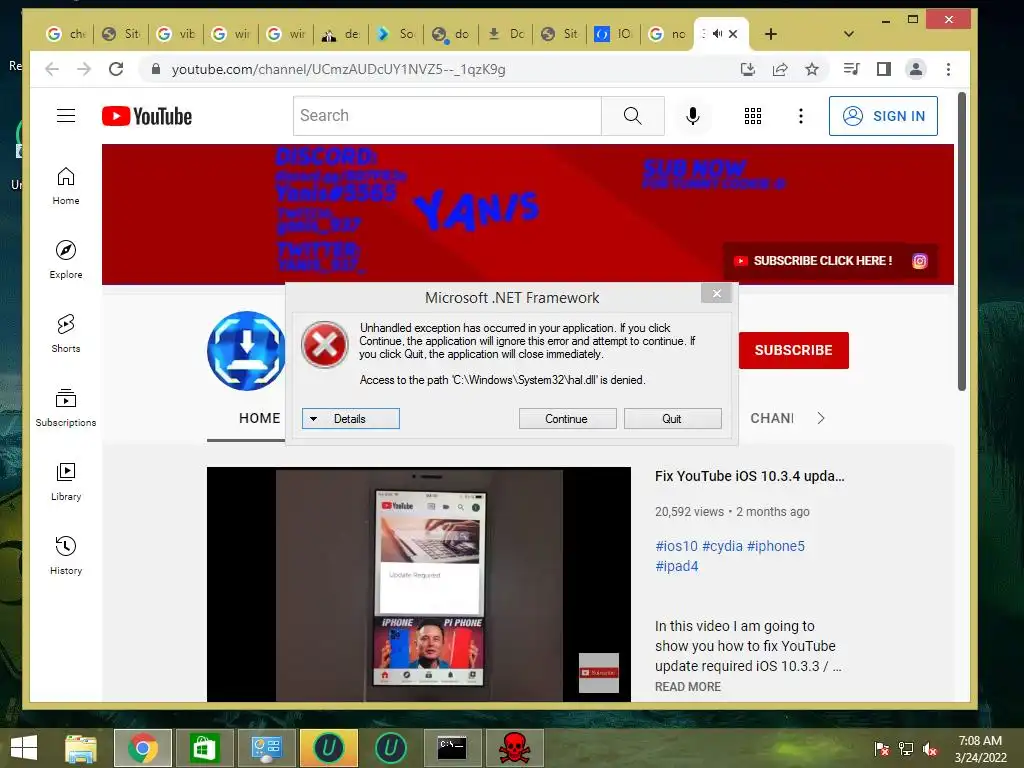The height and width of the screenshot is (768, 1024).
Task: Click the browser back arrow
Action: pos(52,69)
